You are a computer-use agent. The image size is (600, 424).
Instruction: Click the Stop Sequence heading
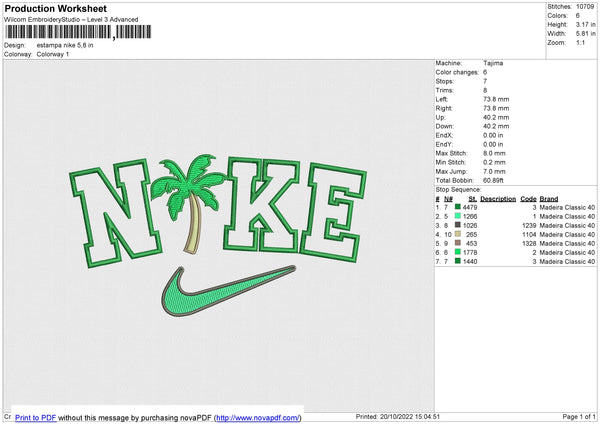[x=458, y=189]
